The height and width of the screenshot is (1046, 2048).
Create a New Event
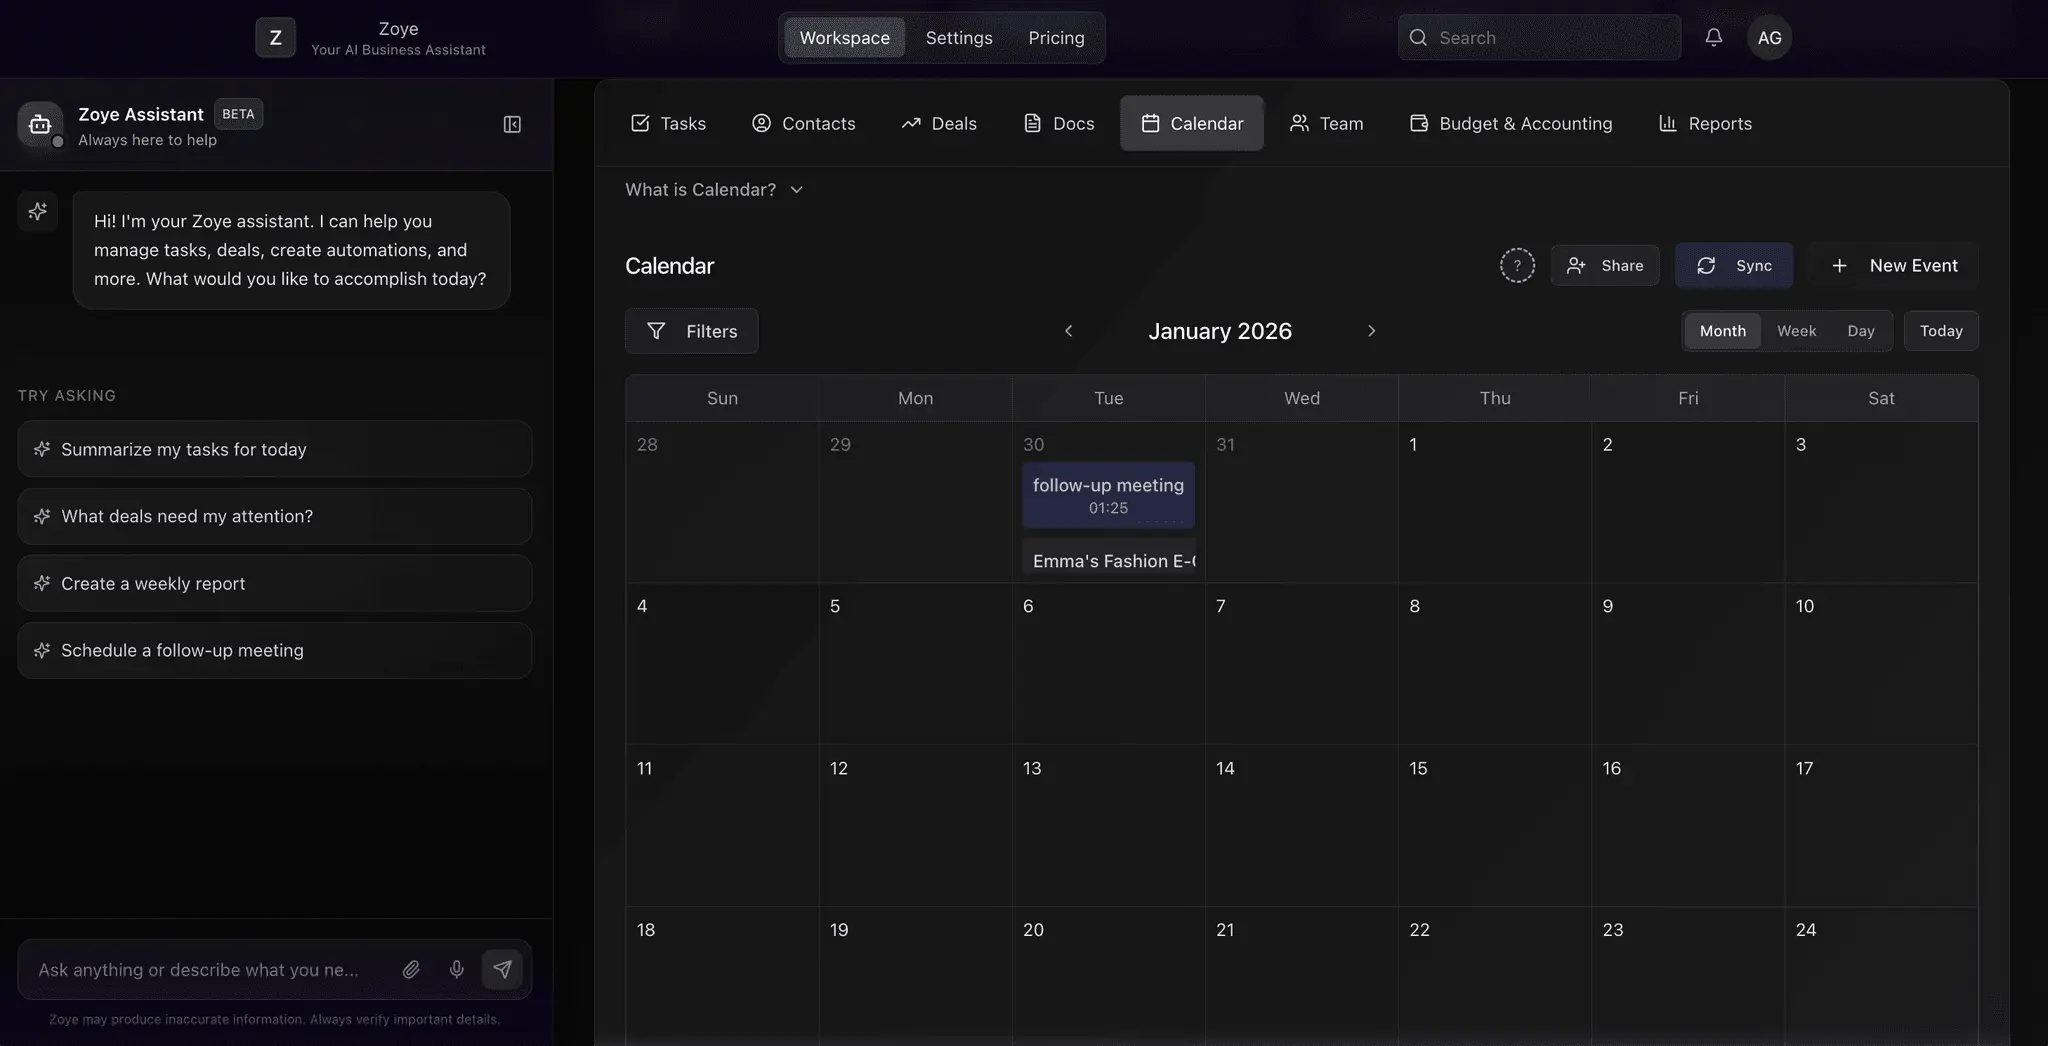pyautogui.click(x=1894, y=265)
